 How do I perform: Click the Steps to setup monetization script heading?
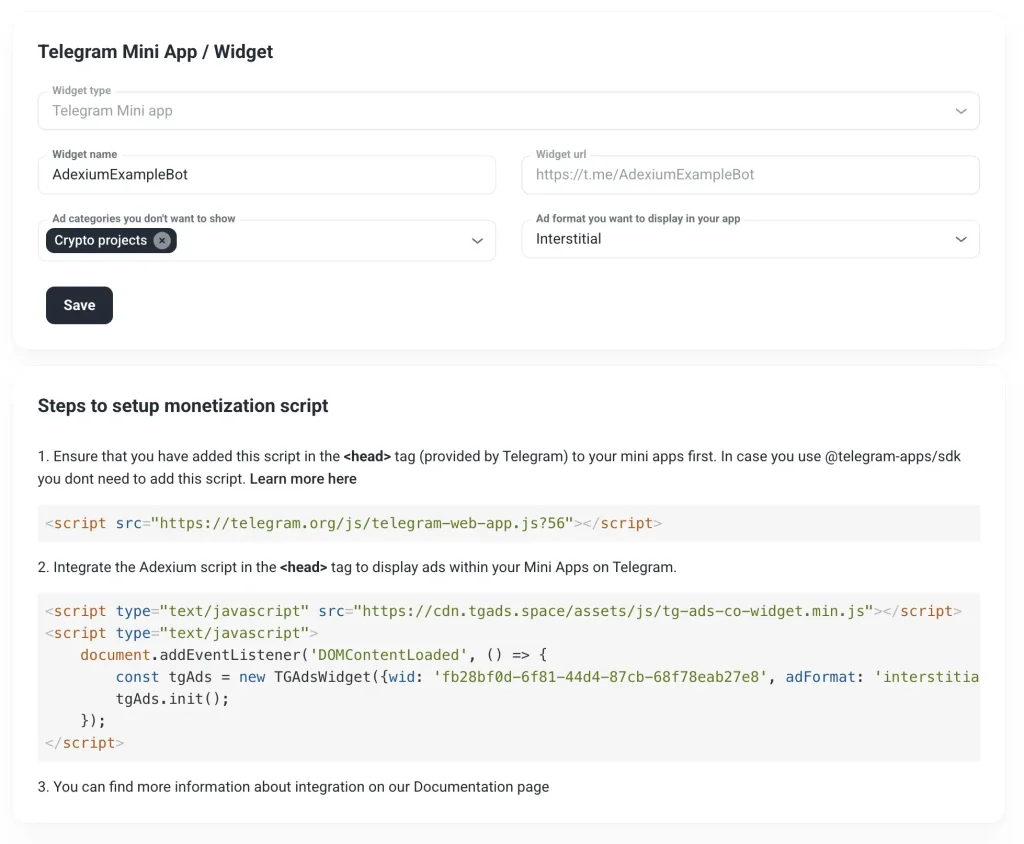(183, 406)
